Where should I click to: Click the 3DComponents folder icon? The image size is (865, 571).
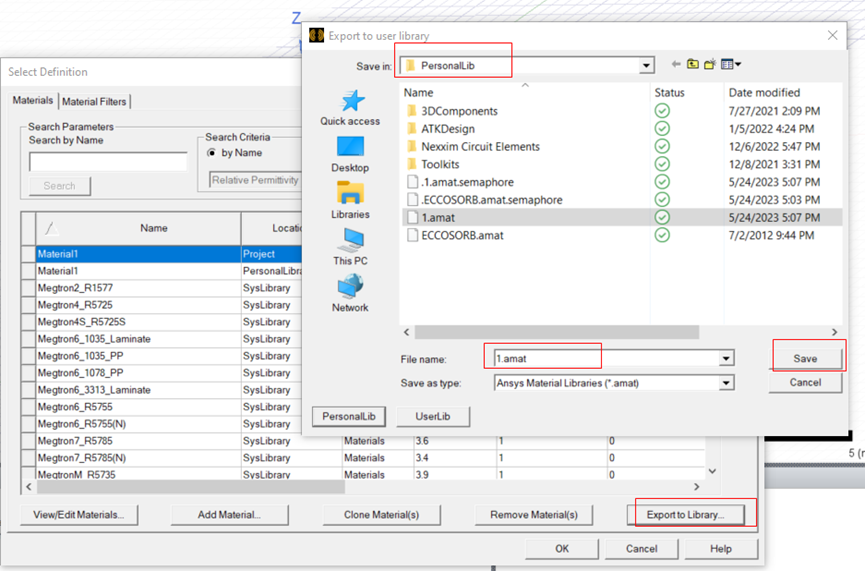(x=412, y=111)
